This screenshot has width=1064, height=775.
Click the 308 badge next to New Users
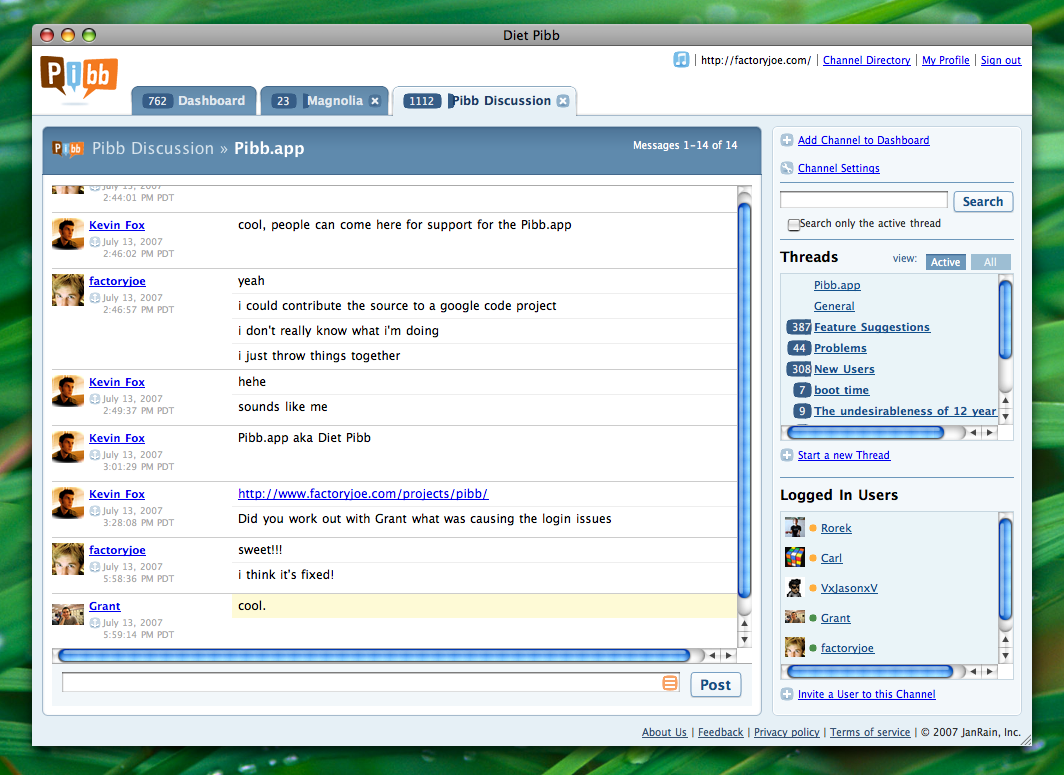(799, 369)
